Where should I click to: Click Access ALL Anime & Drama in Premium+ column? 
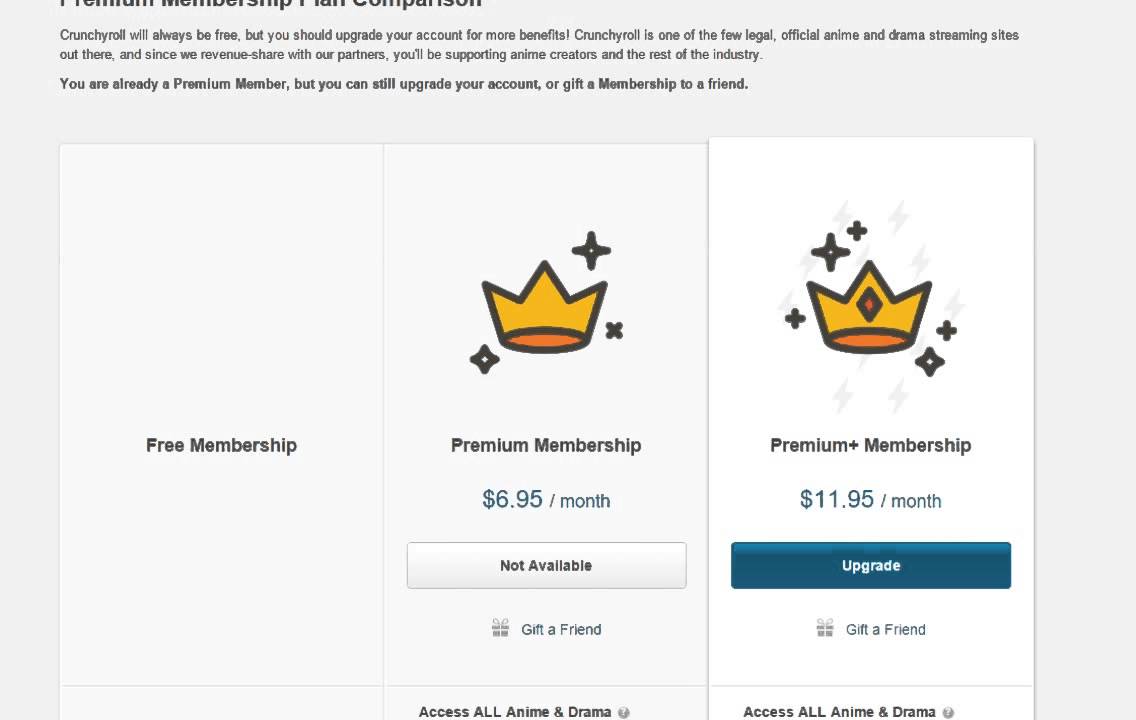click(x=840, y=712)
